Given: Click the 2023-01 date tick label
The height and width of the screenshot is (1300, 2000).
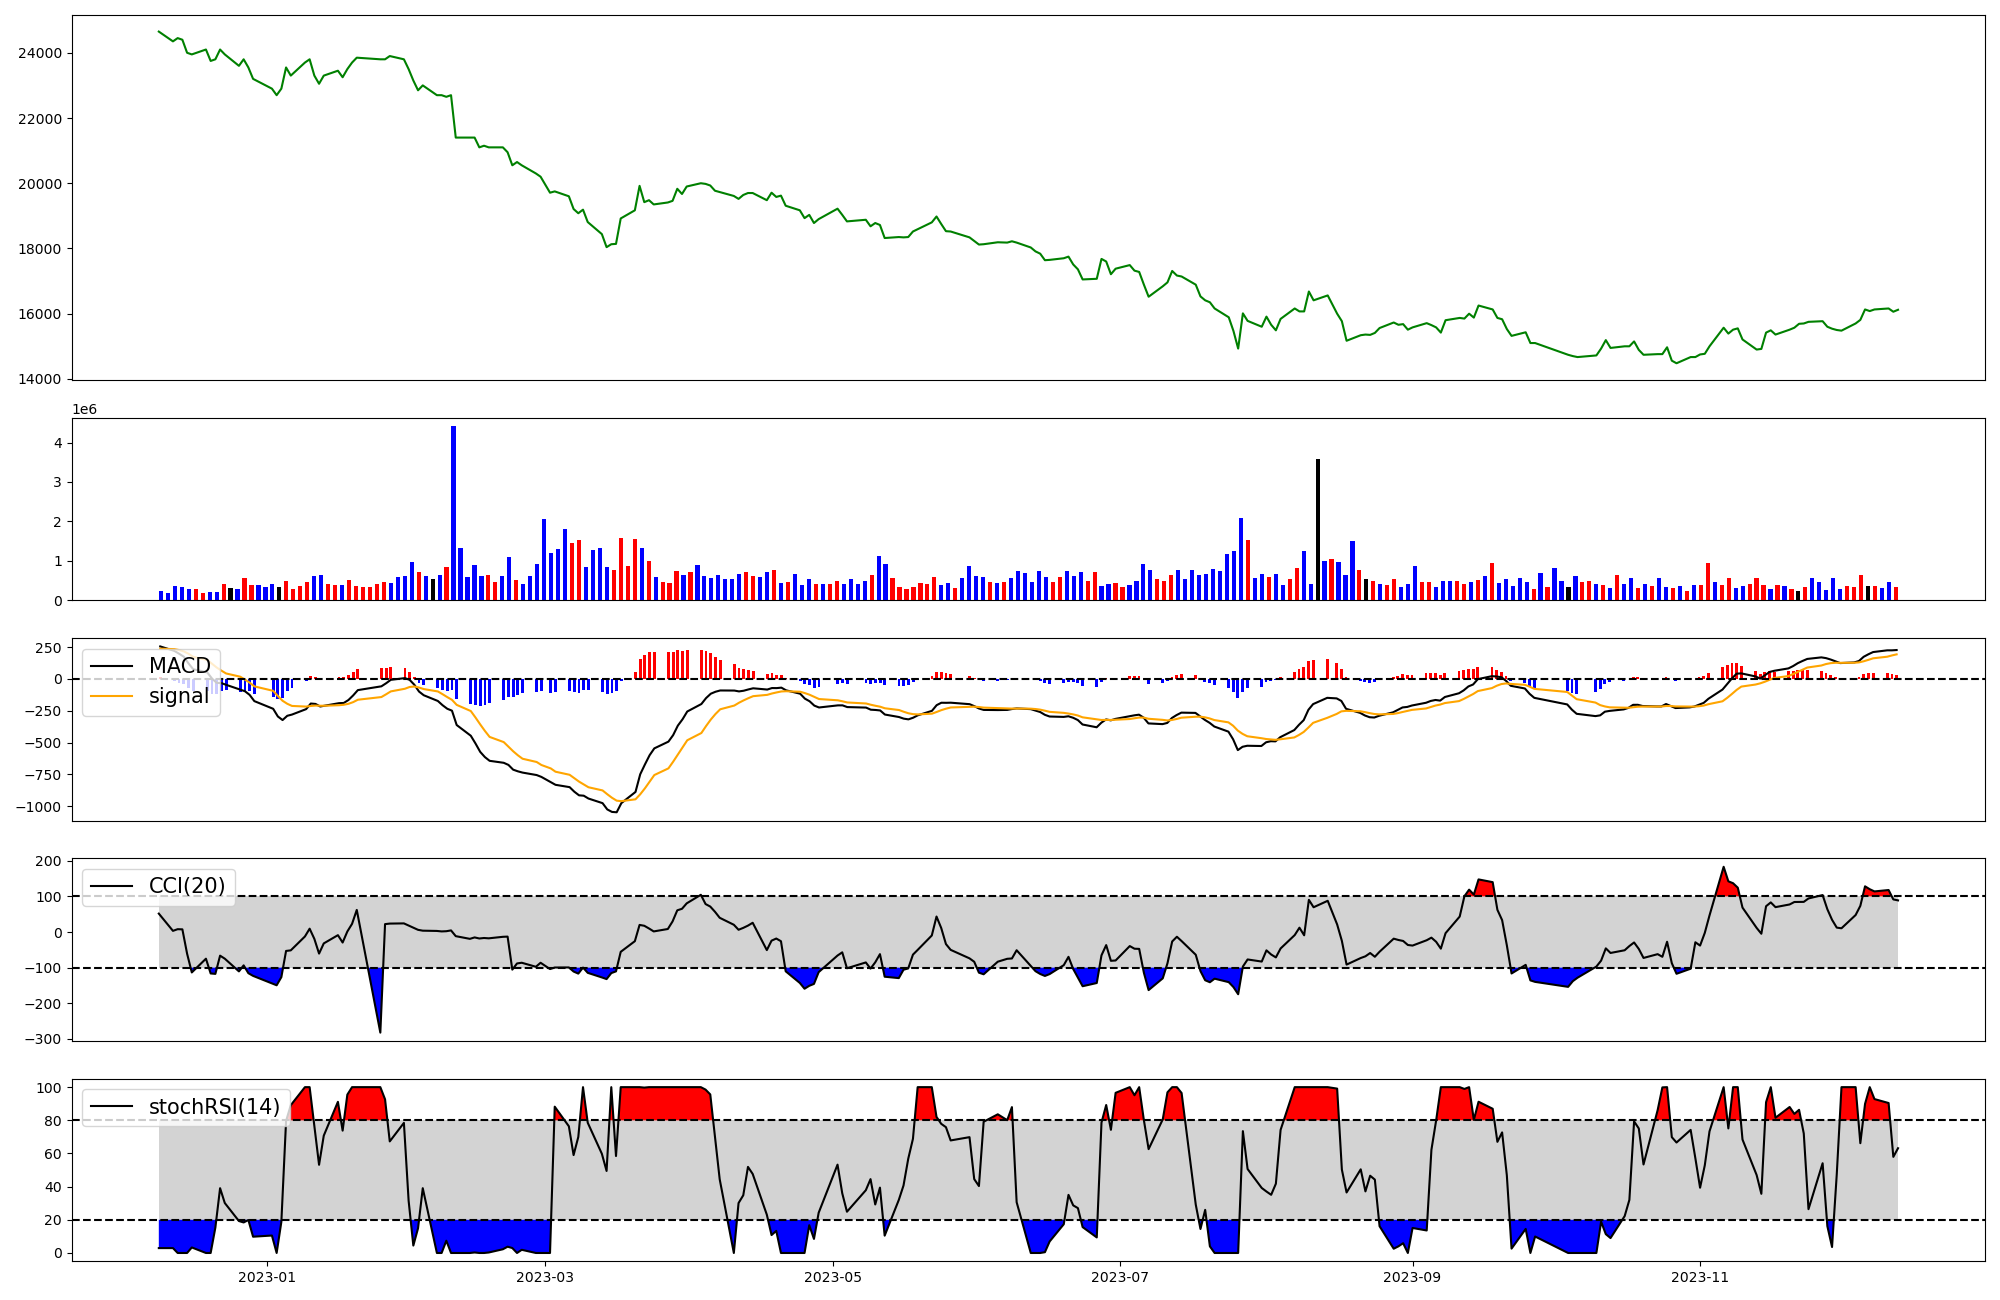Looking at the screenshot, I should tap(267, 1277).
